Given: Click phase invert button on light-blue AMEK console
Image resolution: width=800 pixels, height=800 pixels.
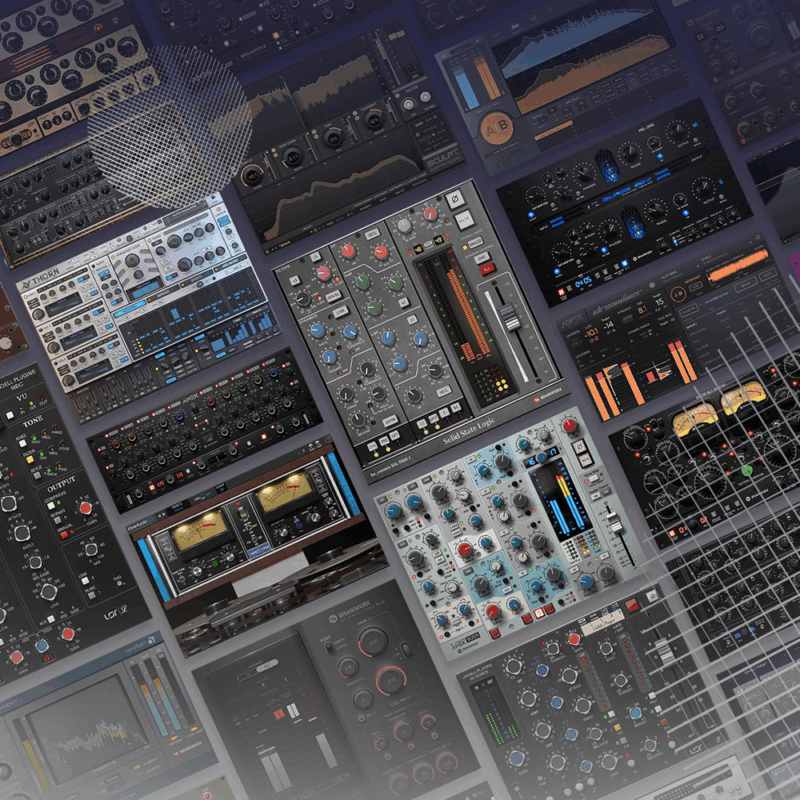Looking at the screenshot, I should click(x=580, y=449).
